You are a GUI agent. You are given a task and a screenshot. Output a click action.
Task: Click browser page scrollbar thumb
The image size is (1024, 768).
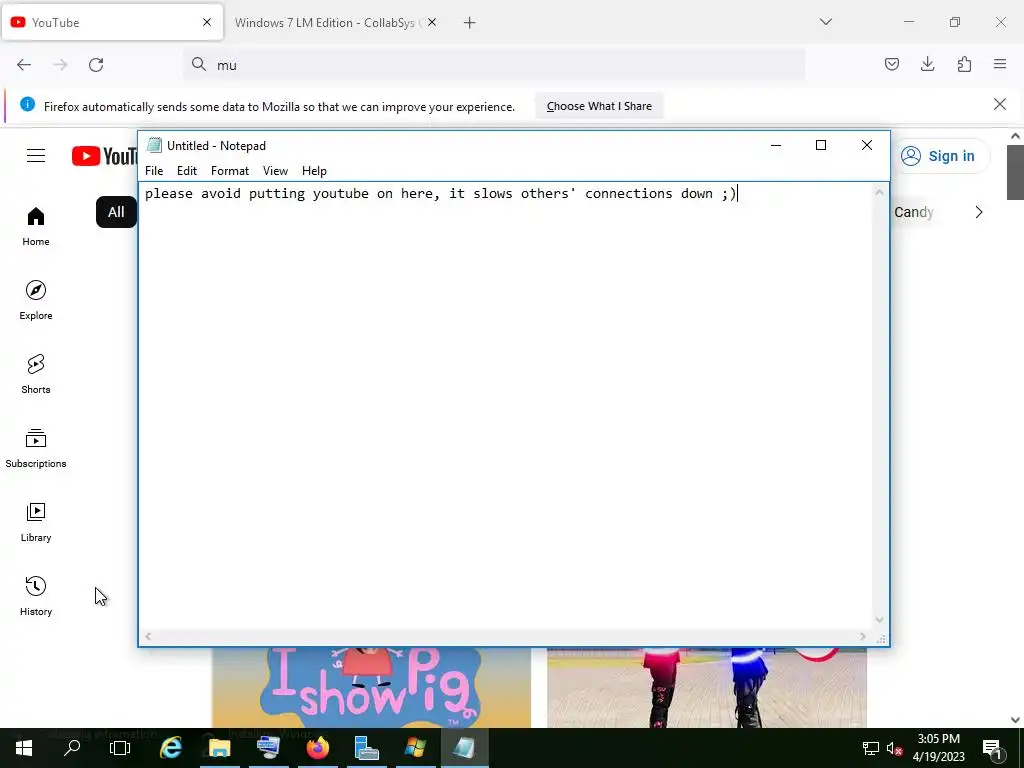[x=1015, y=172]
